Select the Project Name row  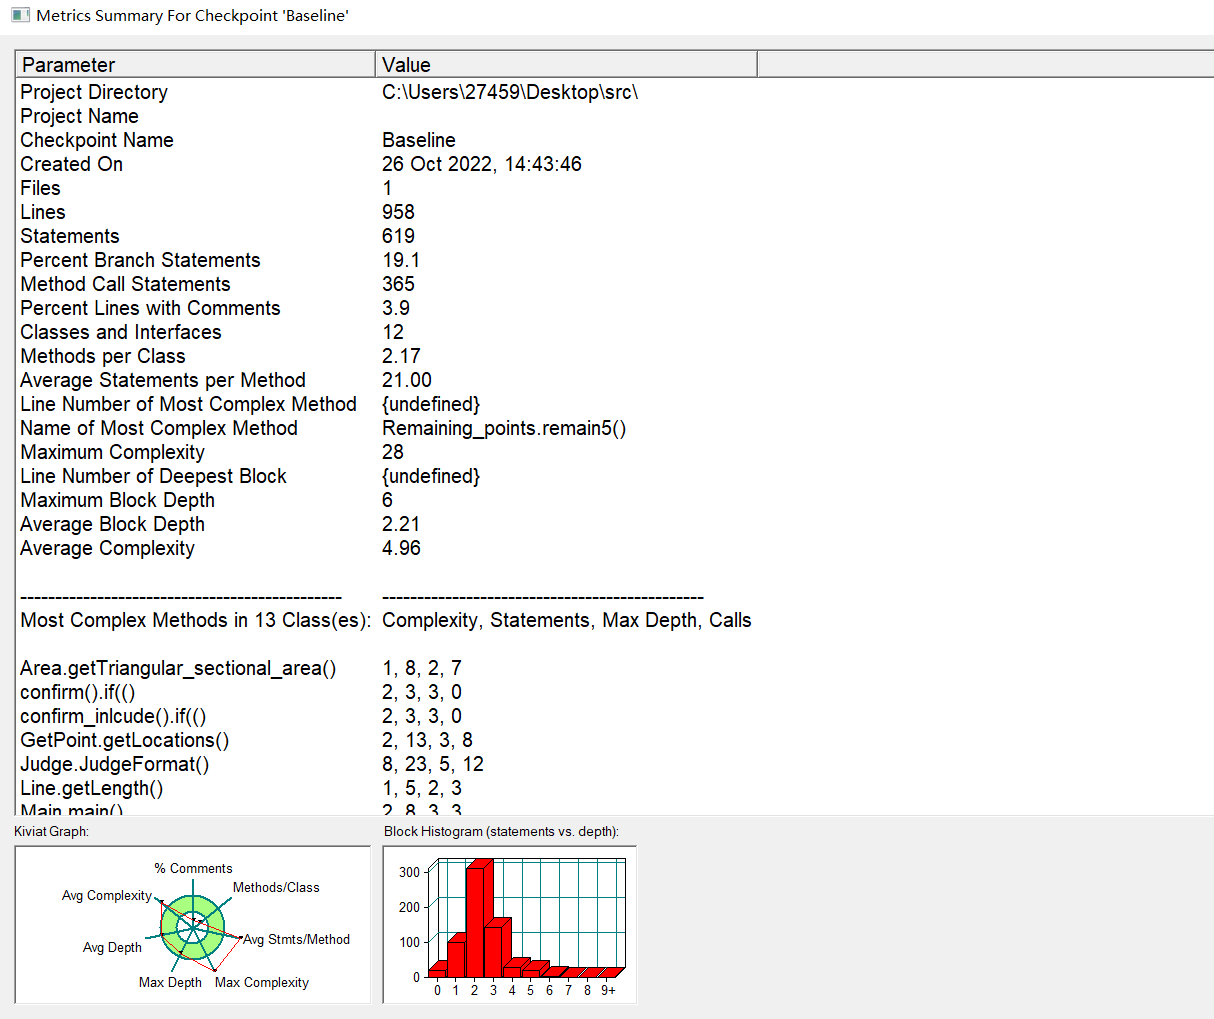79,116
